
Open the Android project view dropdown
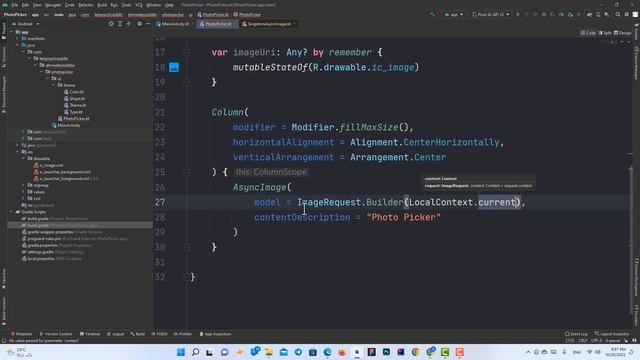pos(26,24)
